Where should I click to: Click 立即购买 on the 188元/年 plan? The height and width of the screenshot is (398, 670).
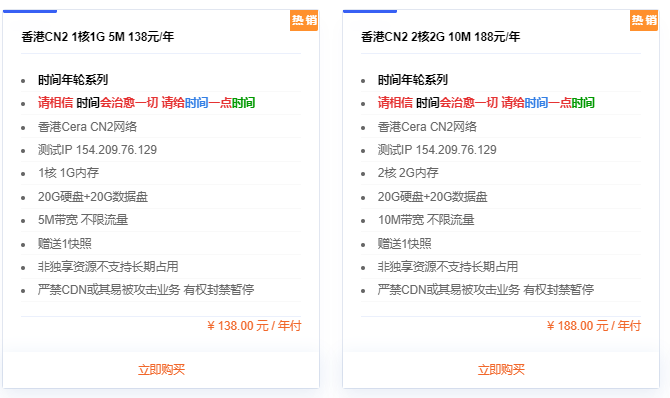(x=501, y=369)
